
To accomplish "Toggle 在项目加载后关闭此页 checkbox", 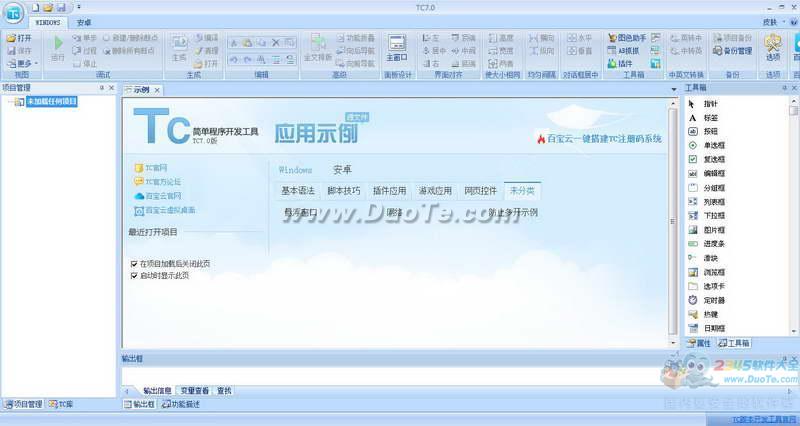I will click(x=135, y=264).
